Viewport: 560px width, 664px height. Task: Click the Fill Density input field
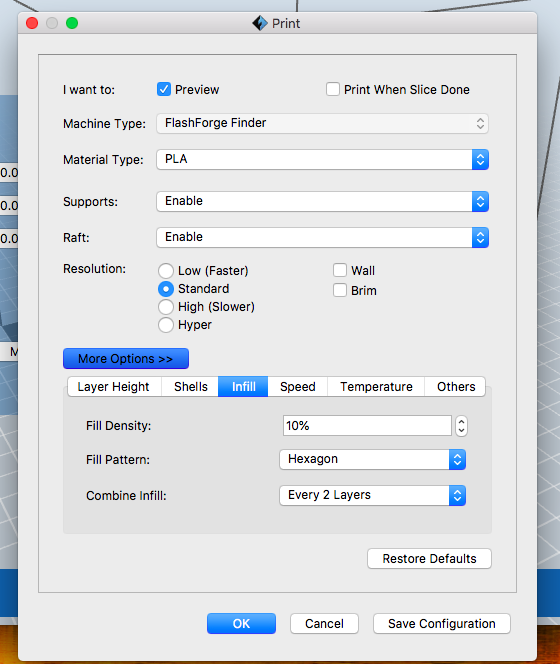367,426
